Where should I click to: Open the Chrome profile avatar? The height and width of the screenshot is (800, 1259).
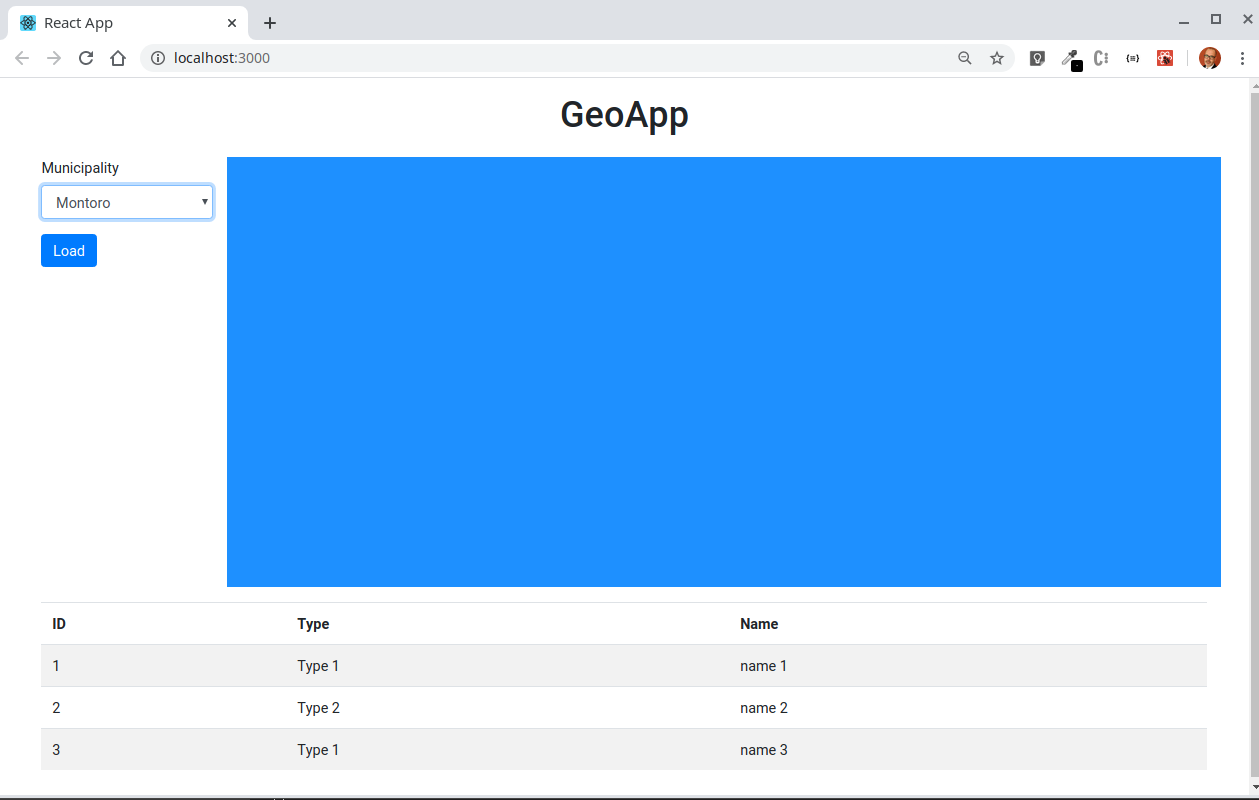1210,58
